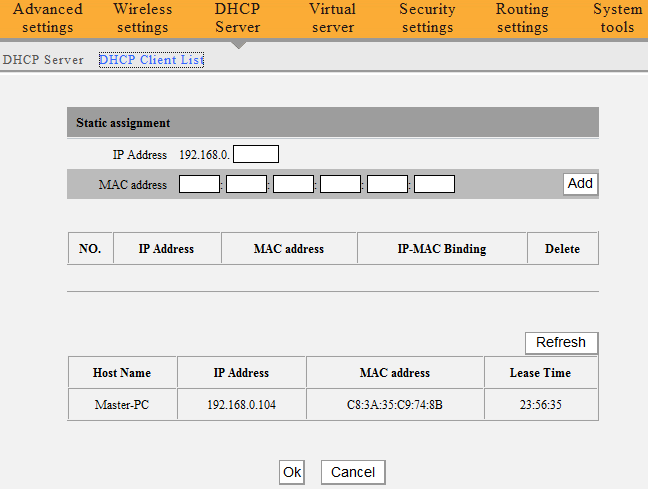Switch to the DHCP Server sub-tab
Screen dimensions: 648x489
click(43, 60)
